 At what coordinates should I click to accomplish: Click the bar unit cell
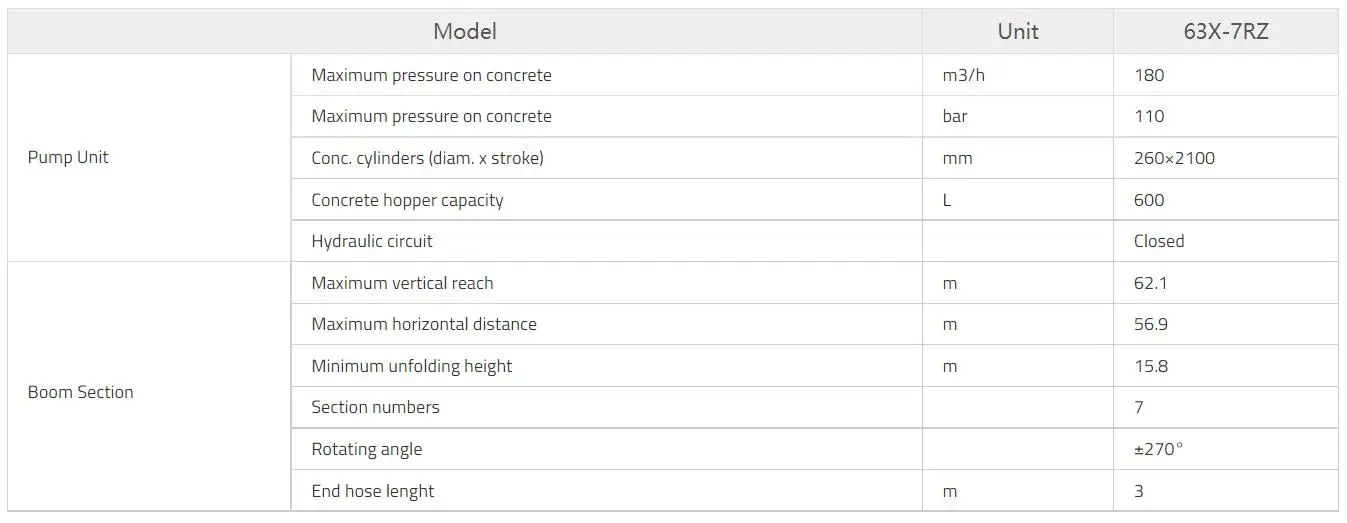954,116
